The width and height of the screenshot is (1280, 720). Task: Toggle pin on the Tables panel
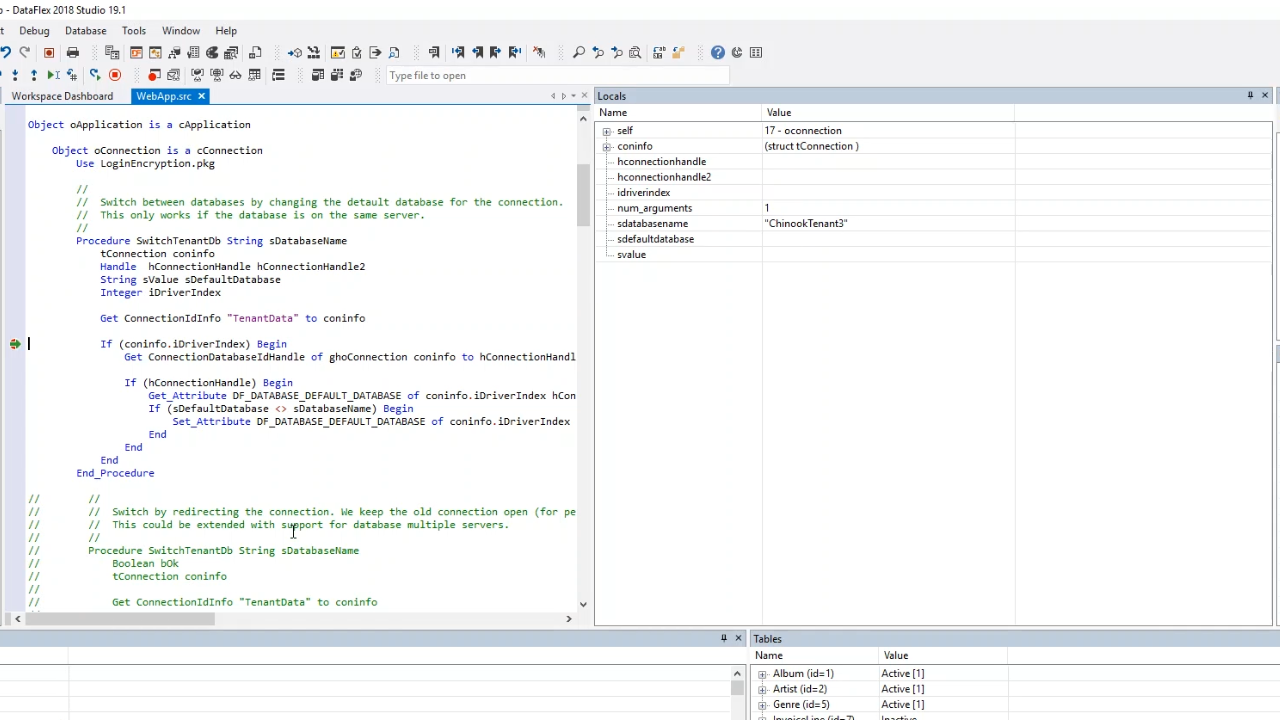(x=723, y=638)
